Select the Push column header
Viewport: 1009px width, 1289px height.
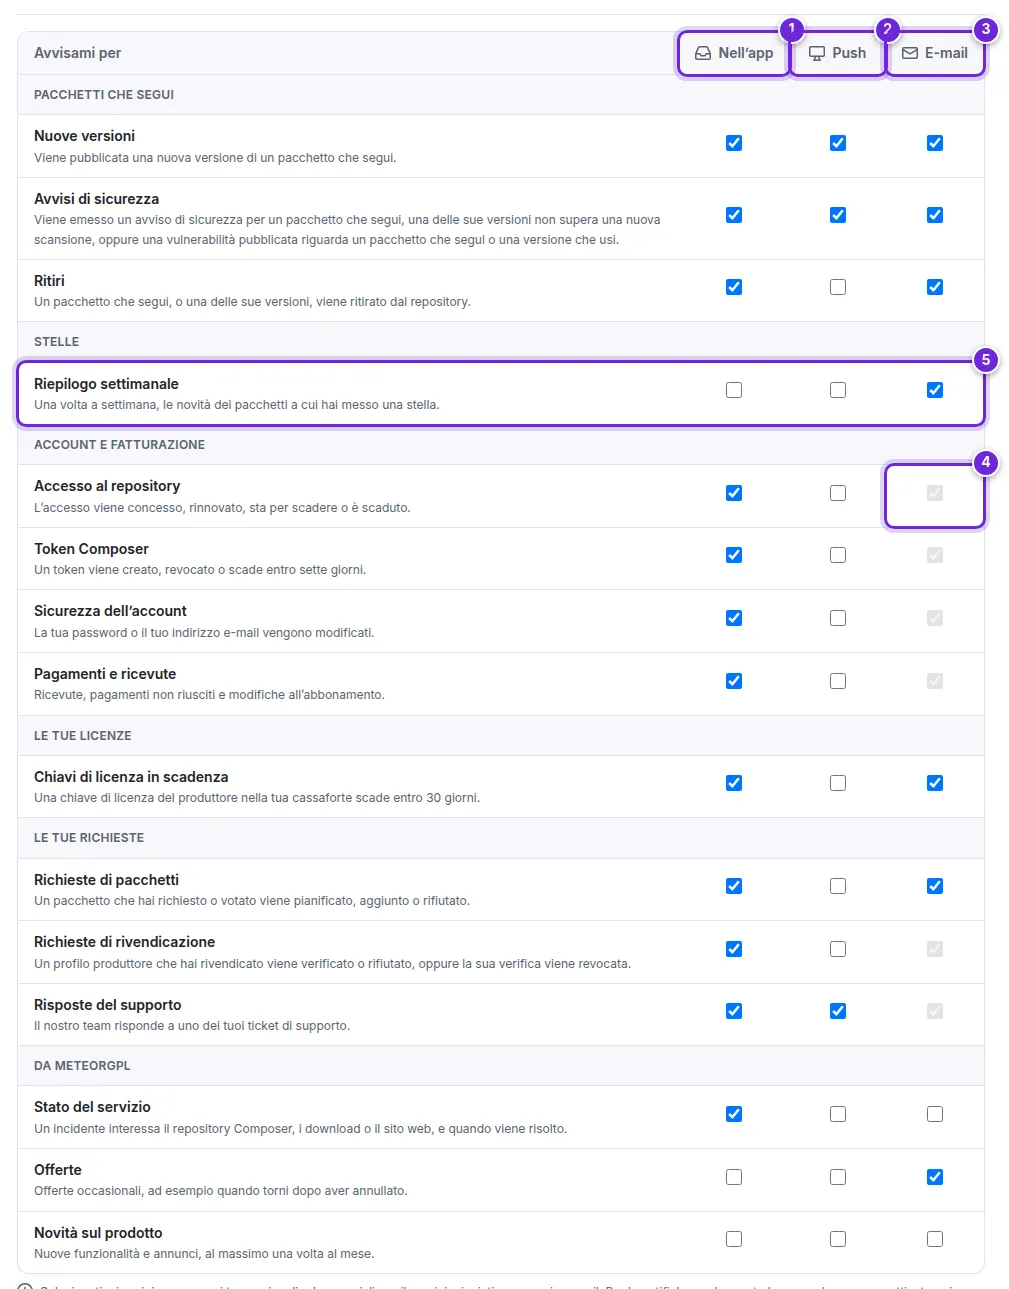tap(838, 53)
